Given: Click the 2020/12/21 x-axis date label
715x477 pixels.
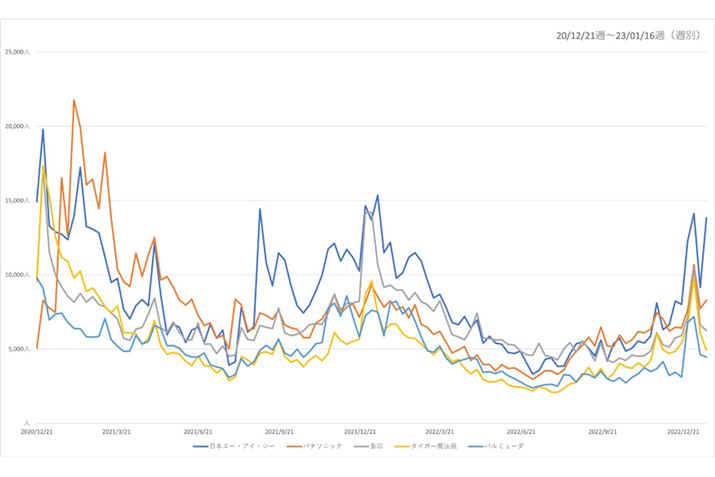Looking at the screenshot, I should coord(35,430).
